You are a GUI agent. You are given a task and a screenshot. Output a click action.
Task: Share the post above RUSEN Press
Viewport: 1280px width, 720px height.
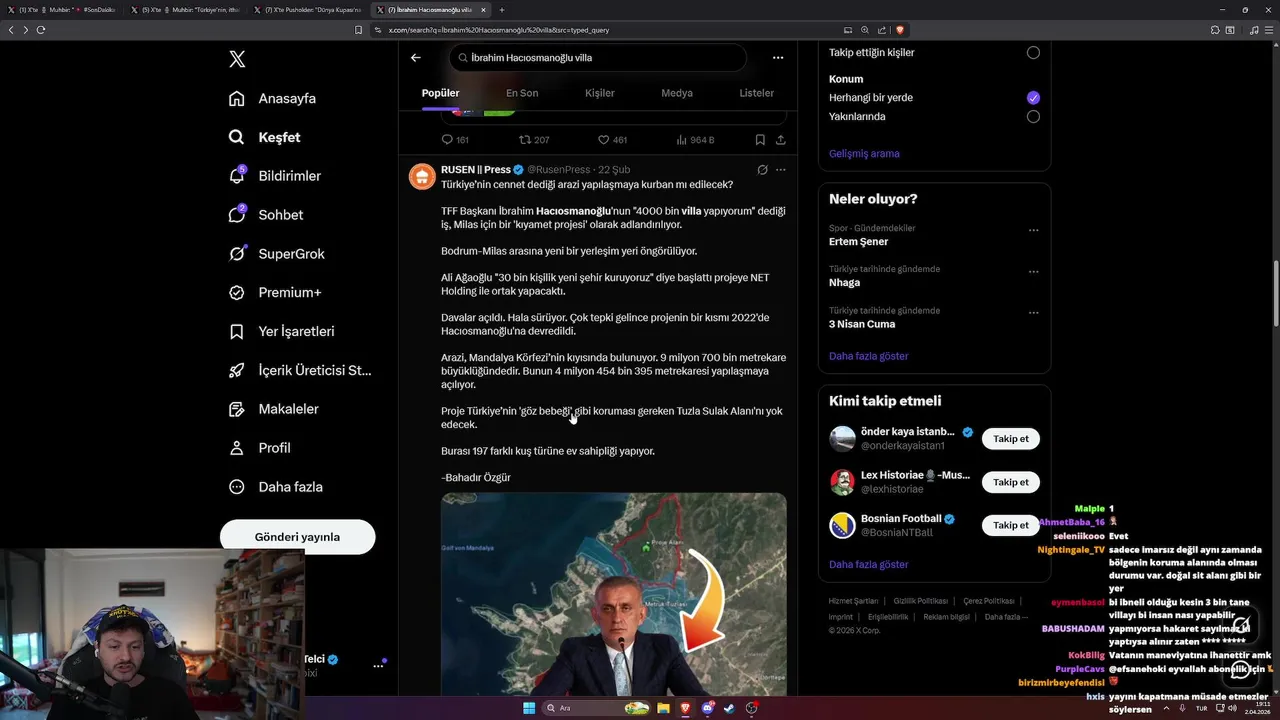[781, 140]
